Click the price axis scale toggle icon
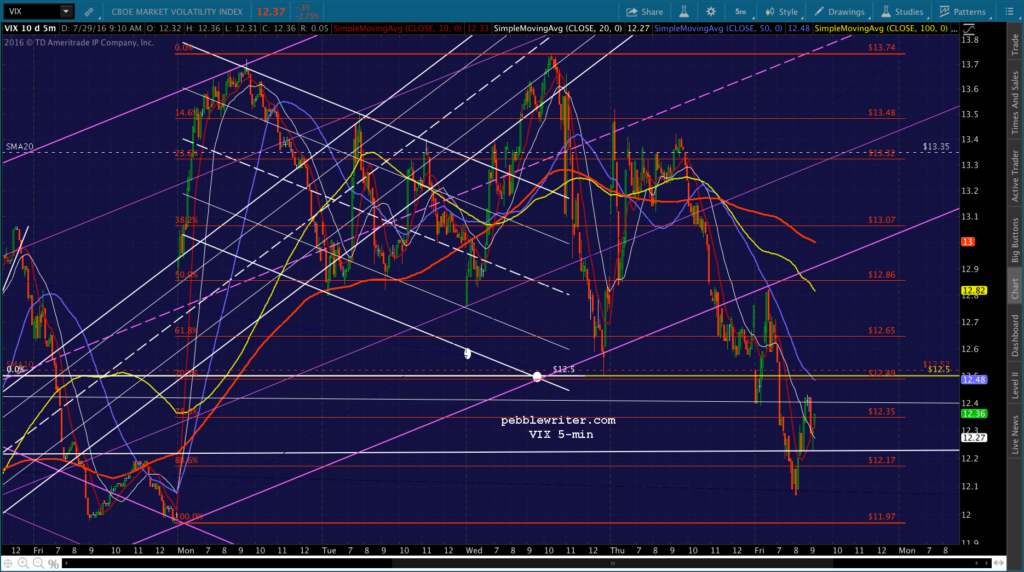Screen dimensions: 1024x572 (x=969, y=29)
